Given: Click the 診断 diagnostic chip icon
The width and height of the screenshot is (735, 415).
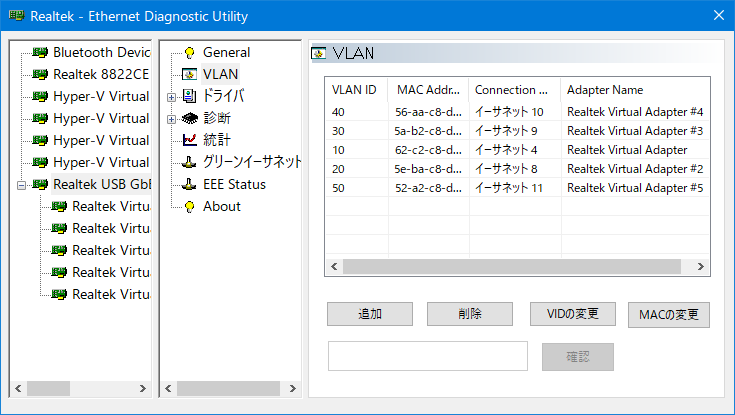Looking at the screenshot, I should tap(189, 118).
